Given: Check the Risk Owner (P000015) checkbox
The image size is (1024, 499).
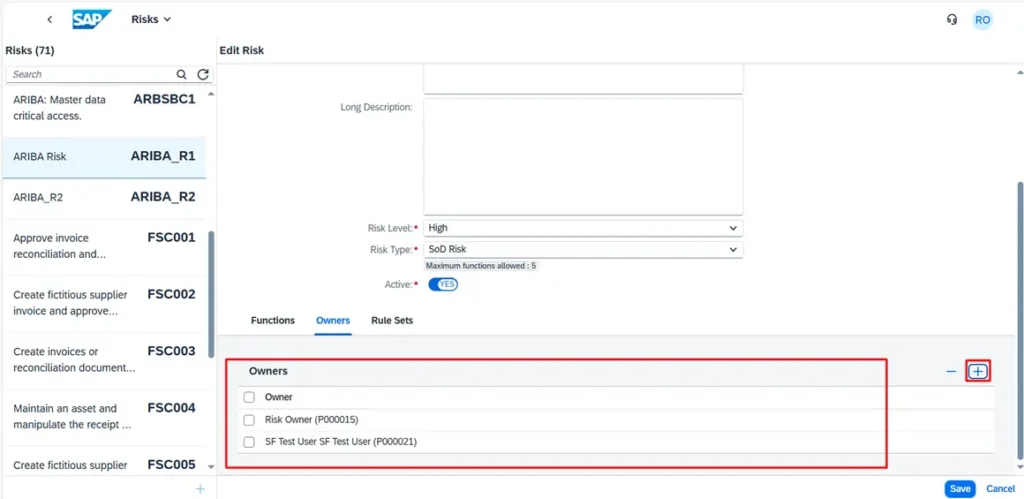Looking at the screenshot, I should (249, 419).
